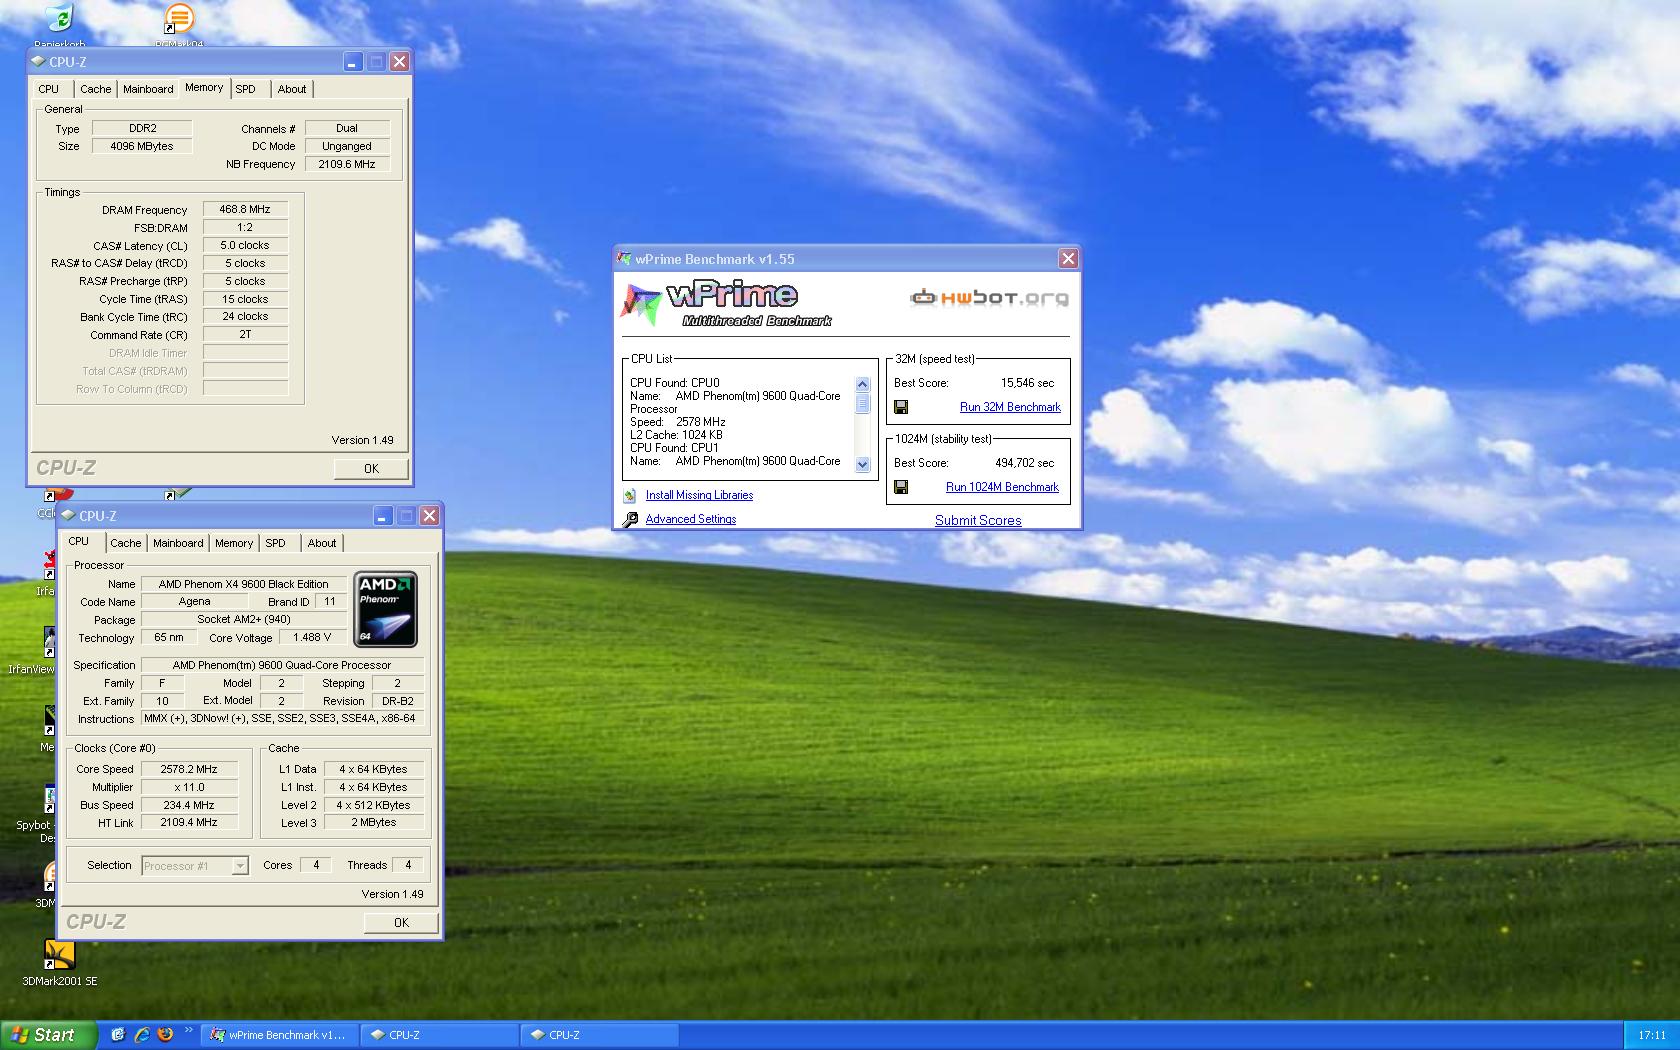This screenshot has height=1050, width=1680.
Task: Click the save icon beside Run 32M Benchmark
Action: point(901,407)
